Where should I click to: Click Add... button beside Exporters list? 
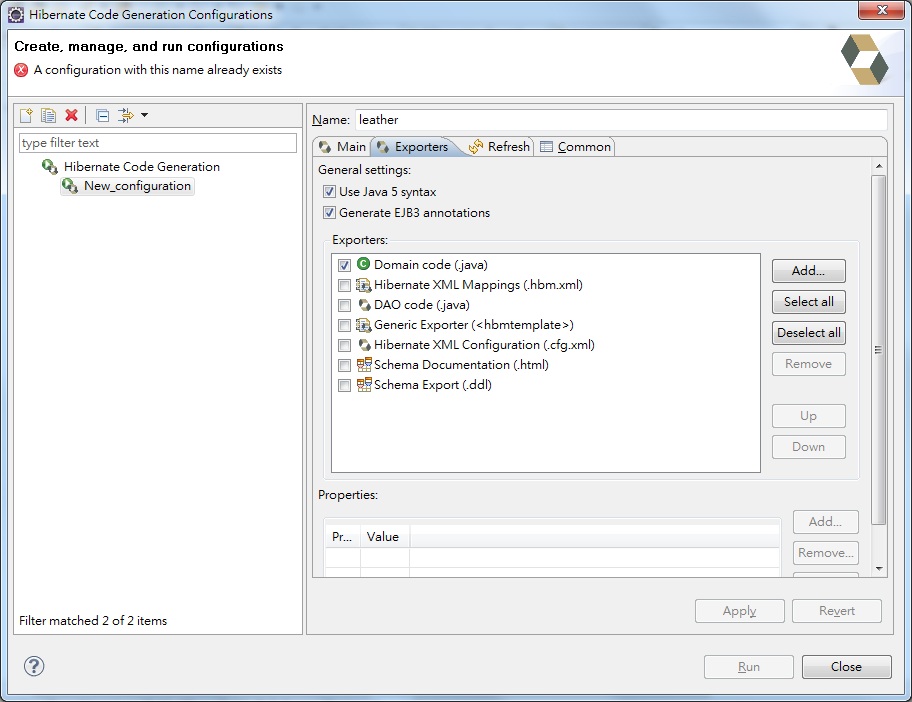(808, 270)
